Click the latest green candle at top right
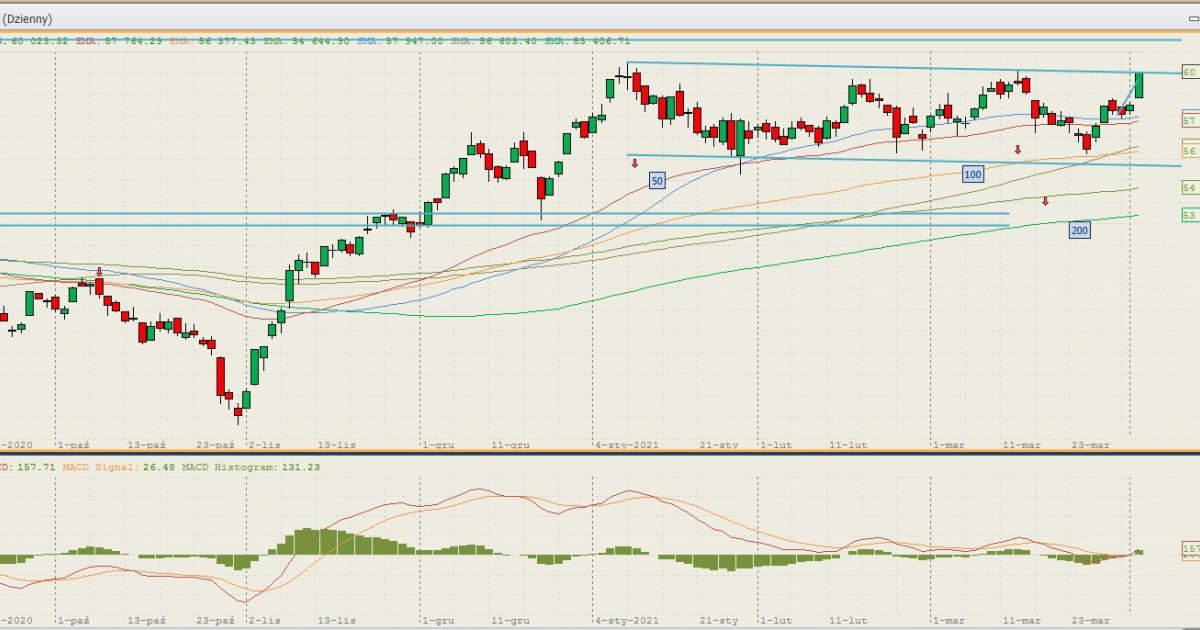The width and height of the screenshot is (1200, 630). [1139, 85]
